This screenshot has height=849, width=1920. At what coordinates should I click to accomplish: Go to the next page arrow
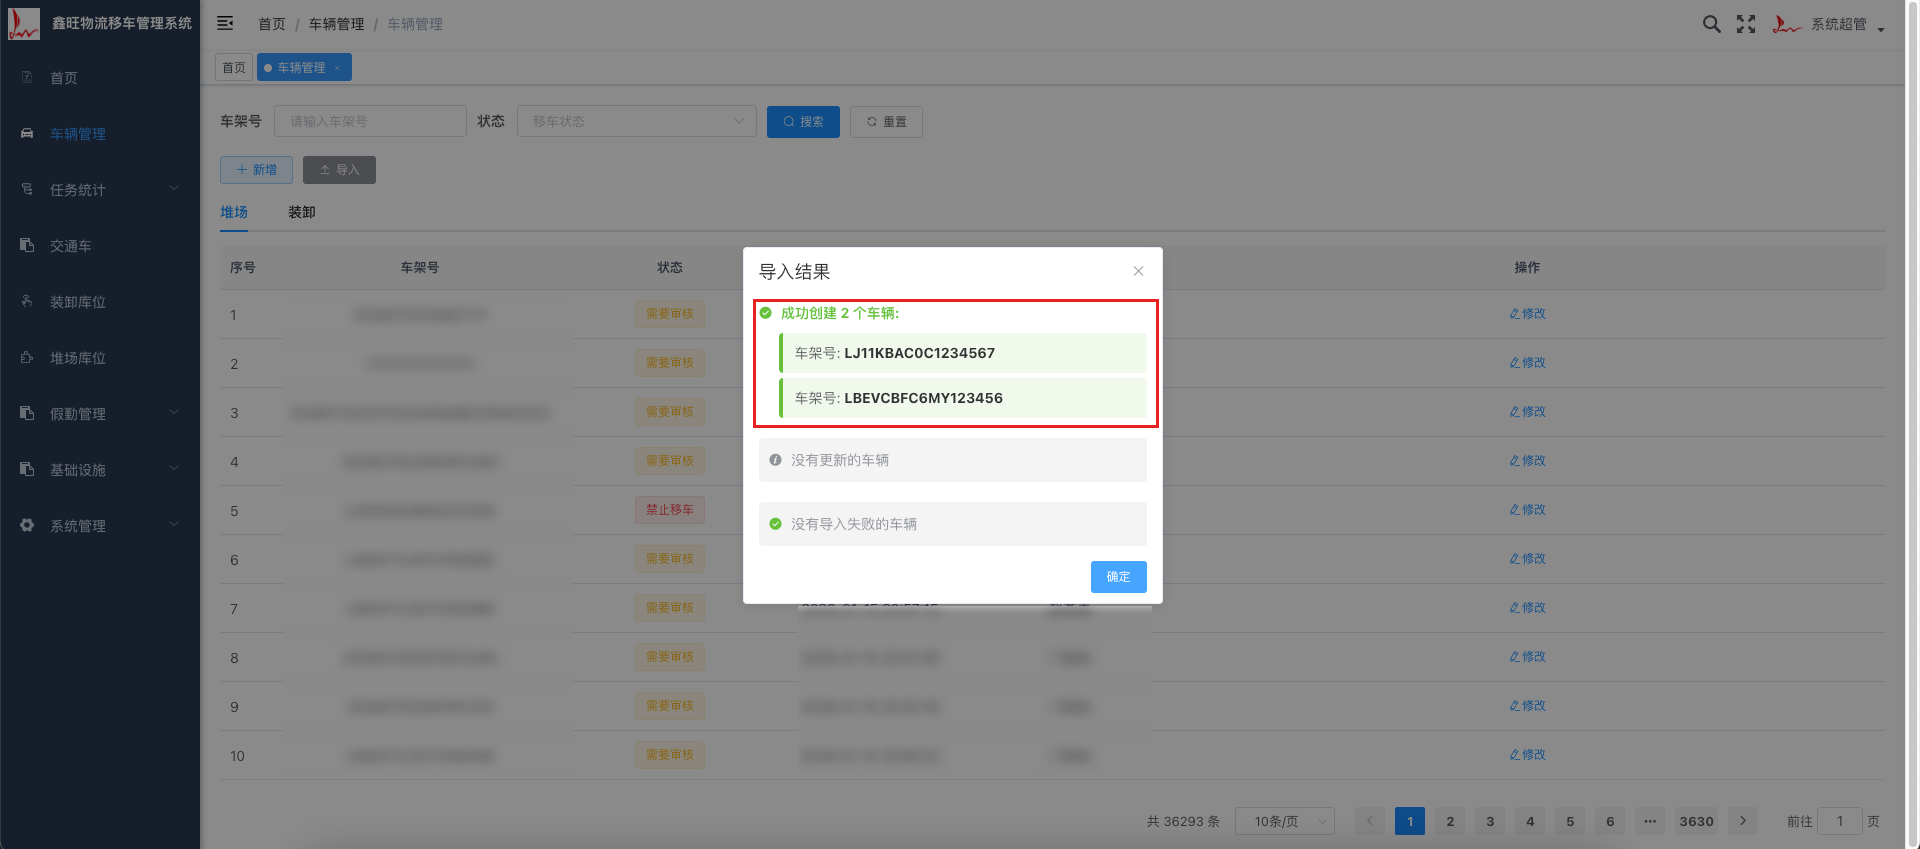[1742, 821]
